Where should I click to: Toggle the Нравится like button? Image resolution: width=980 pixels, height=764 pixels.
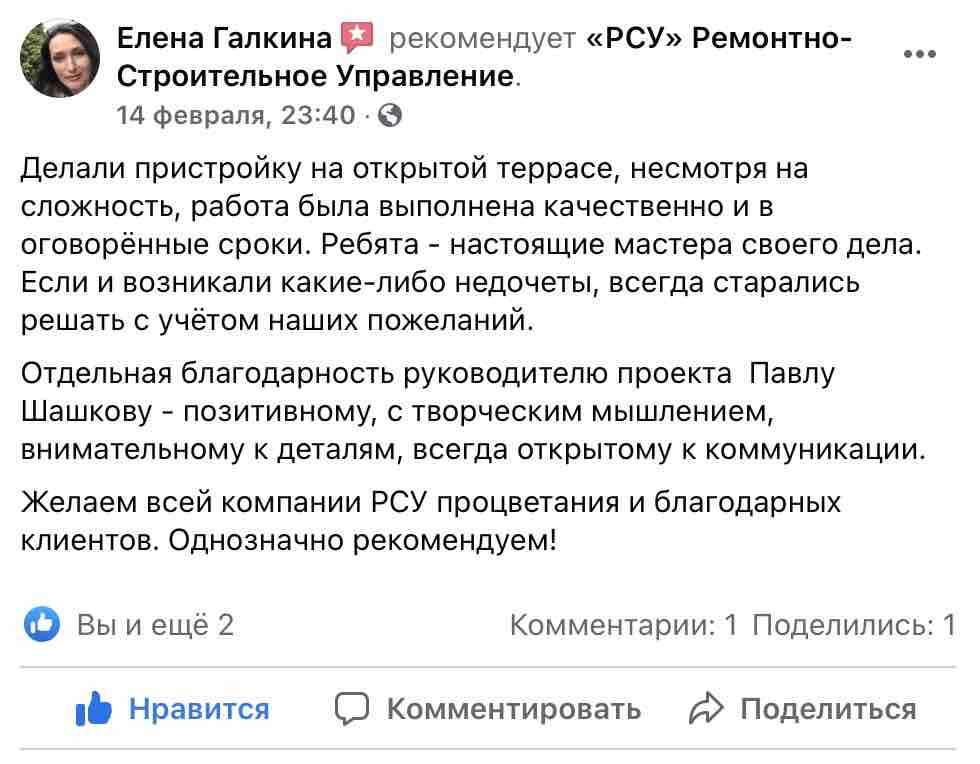coord(172,708)
